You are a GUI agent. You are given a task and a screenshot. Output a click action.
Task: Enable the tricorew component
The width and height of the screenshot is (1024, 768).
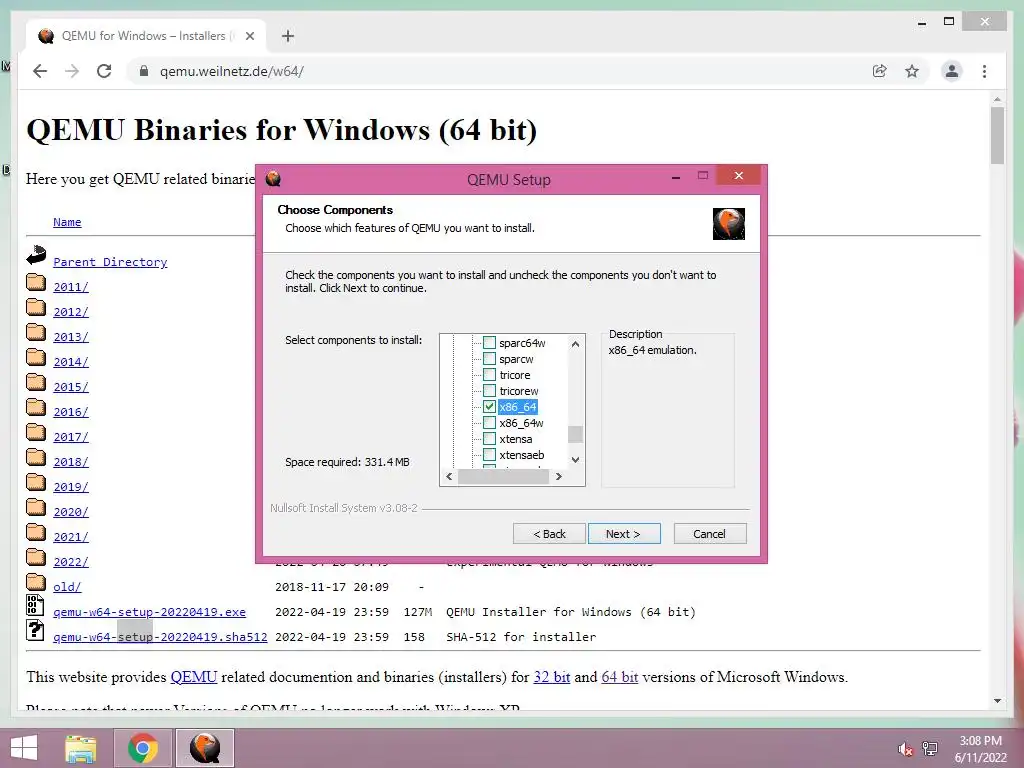489,391
